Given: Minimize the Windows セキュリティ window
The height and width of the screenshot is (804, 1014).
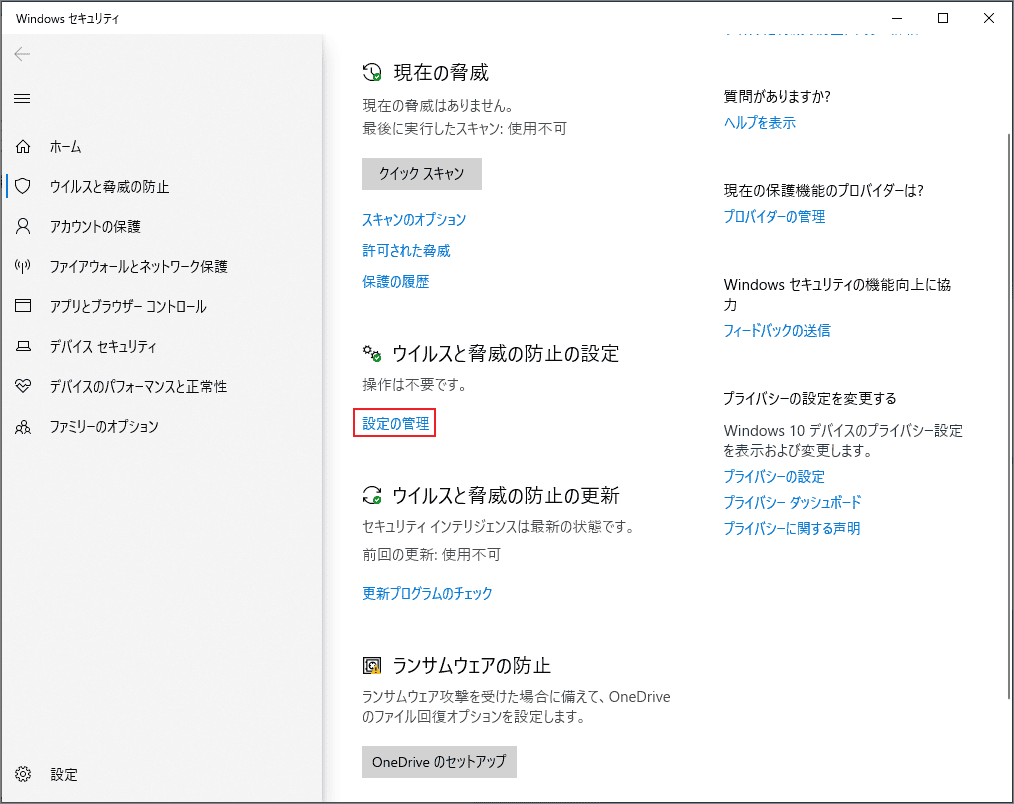Looking at the screenshot, I should 897,18.
